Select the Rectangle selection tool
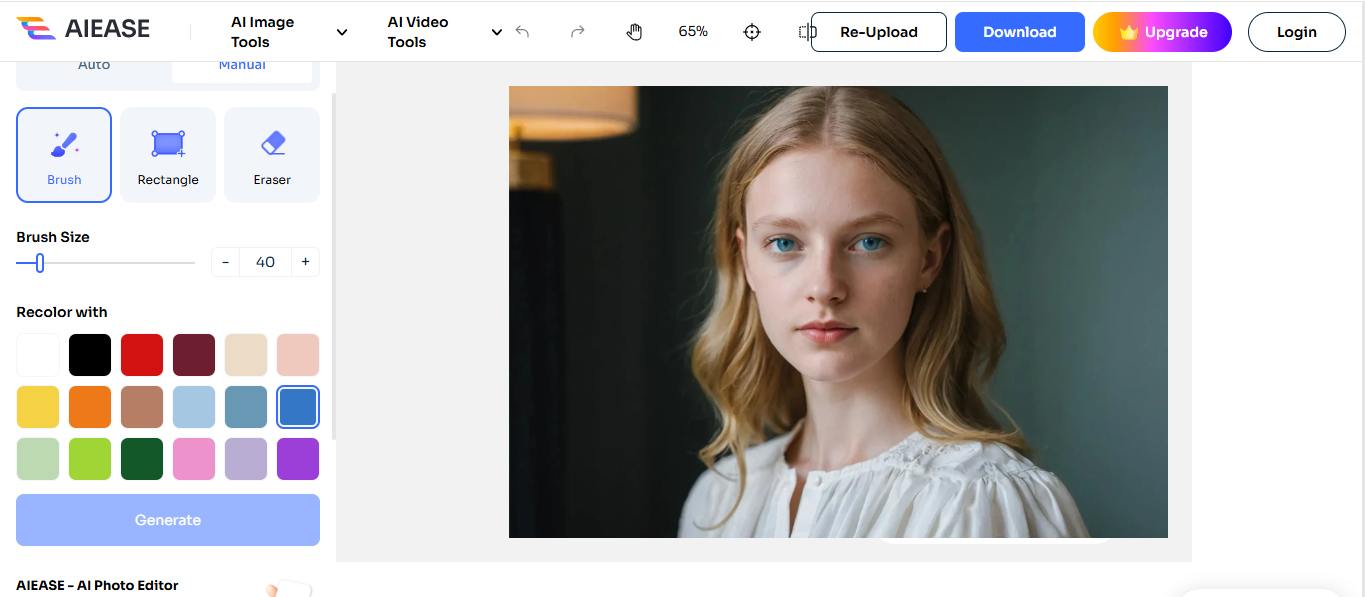The height and width of the screenshot is (597, 1365). [167, 155]
